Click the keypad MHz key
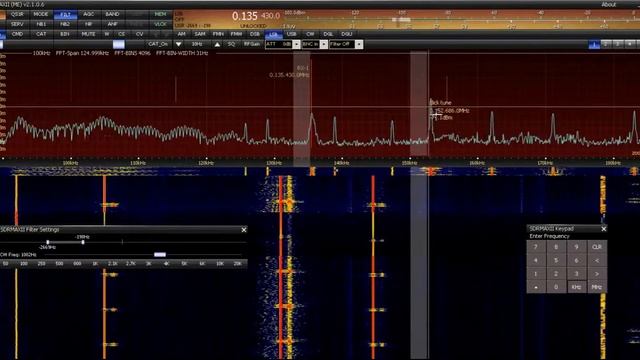The width and height of the screenshot is (640, 360). pos(597,287)
